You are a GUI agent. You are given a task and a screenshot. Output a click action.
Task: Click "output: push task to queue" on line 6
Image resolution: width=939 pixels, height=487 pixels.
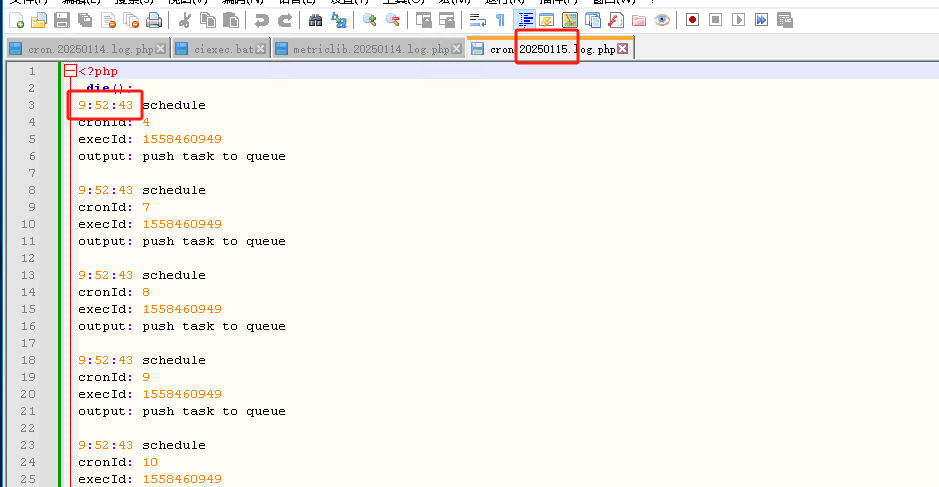tap(182, 156)
